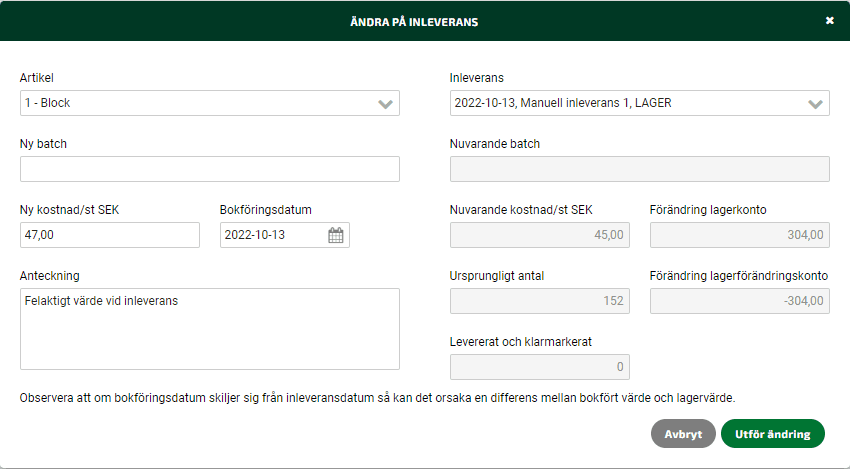Image resolution: width=850 pixels, height=469 pixels.
Task: Click the Förändring lagerförändringskonto label
Action: coord(739,276)
